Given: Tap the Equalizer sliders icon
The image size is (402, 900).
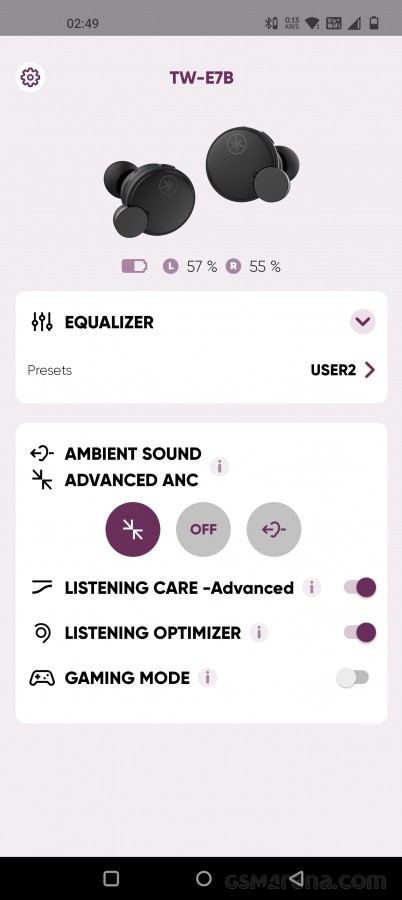Looking at the screenshot, I should click(42, 322).
